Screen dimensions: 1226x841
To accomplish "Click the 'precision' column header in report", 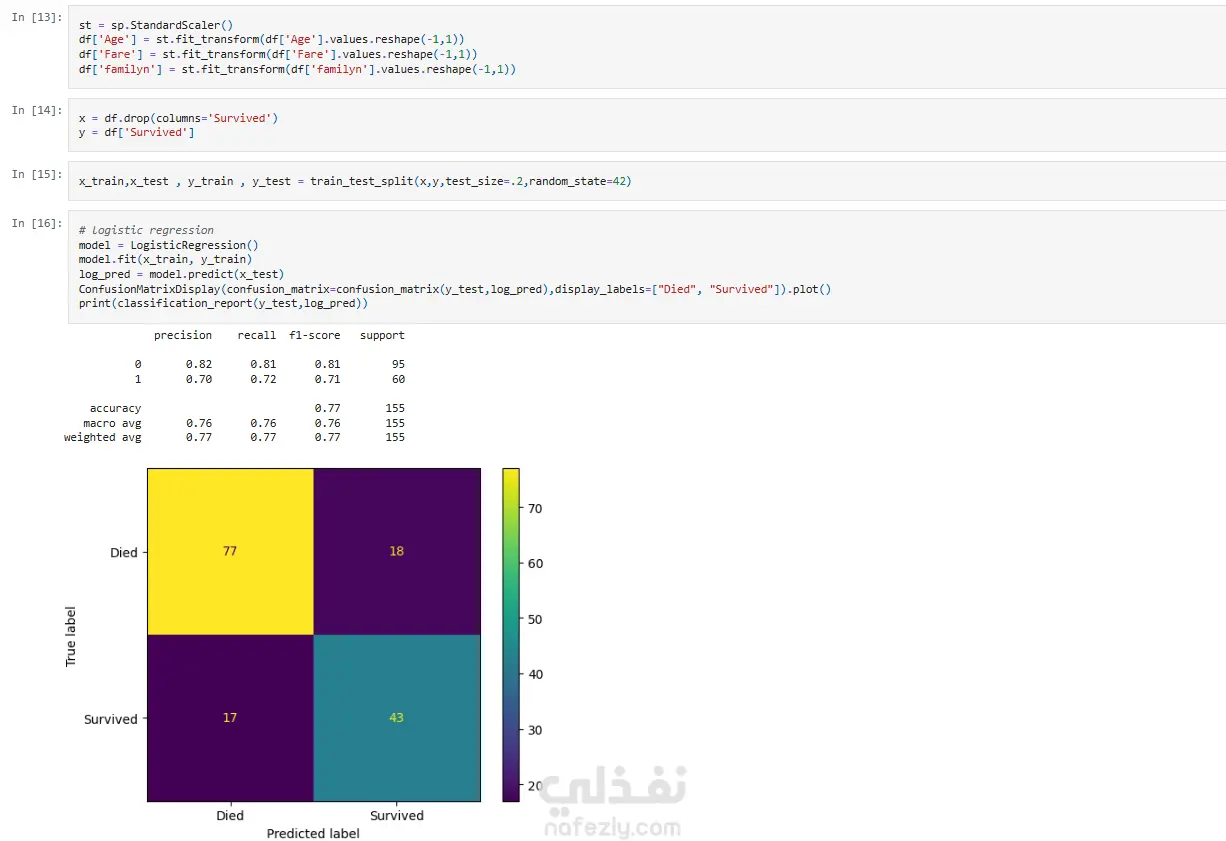I will point(183,335).
